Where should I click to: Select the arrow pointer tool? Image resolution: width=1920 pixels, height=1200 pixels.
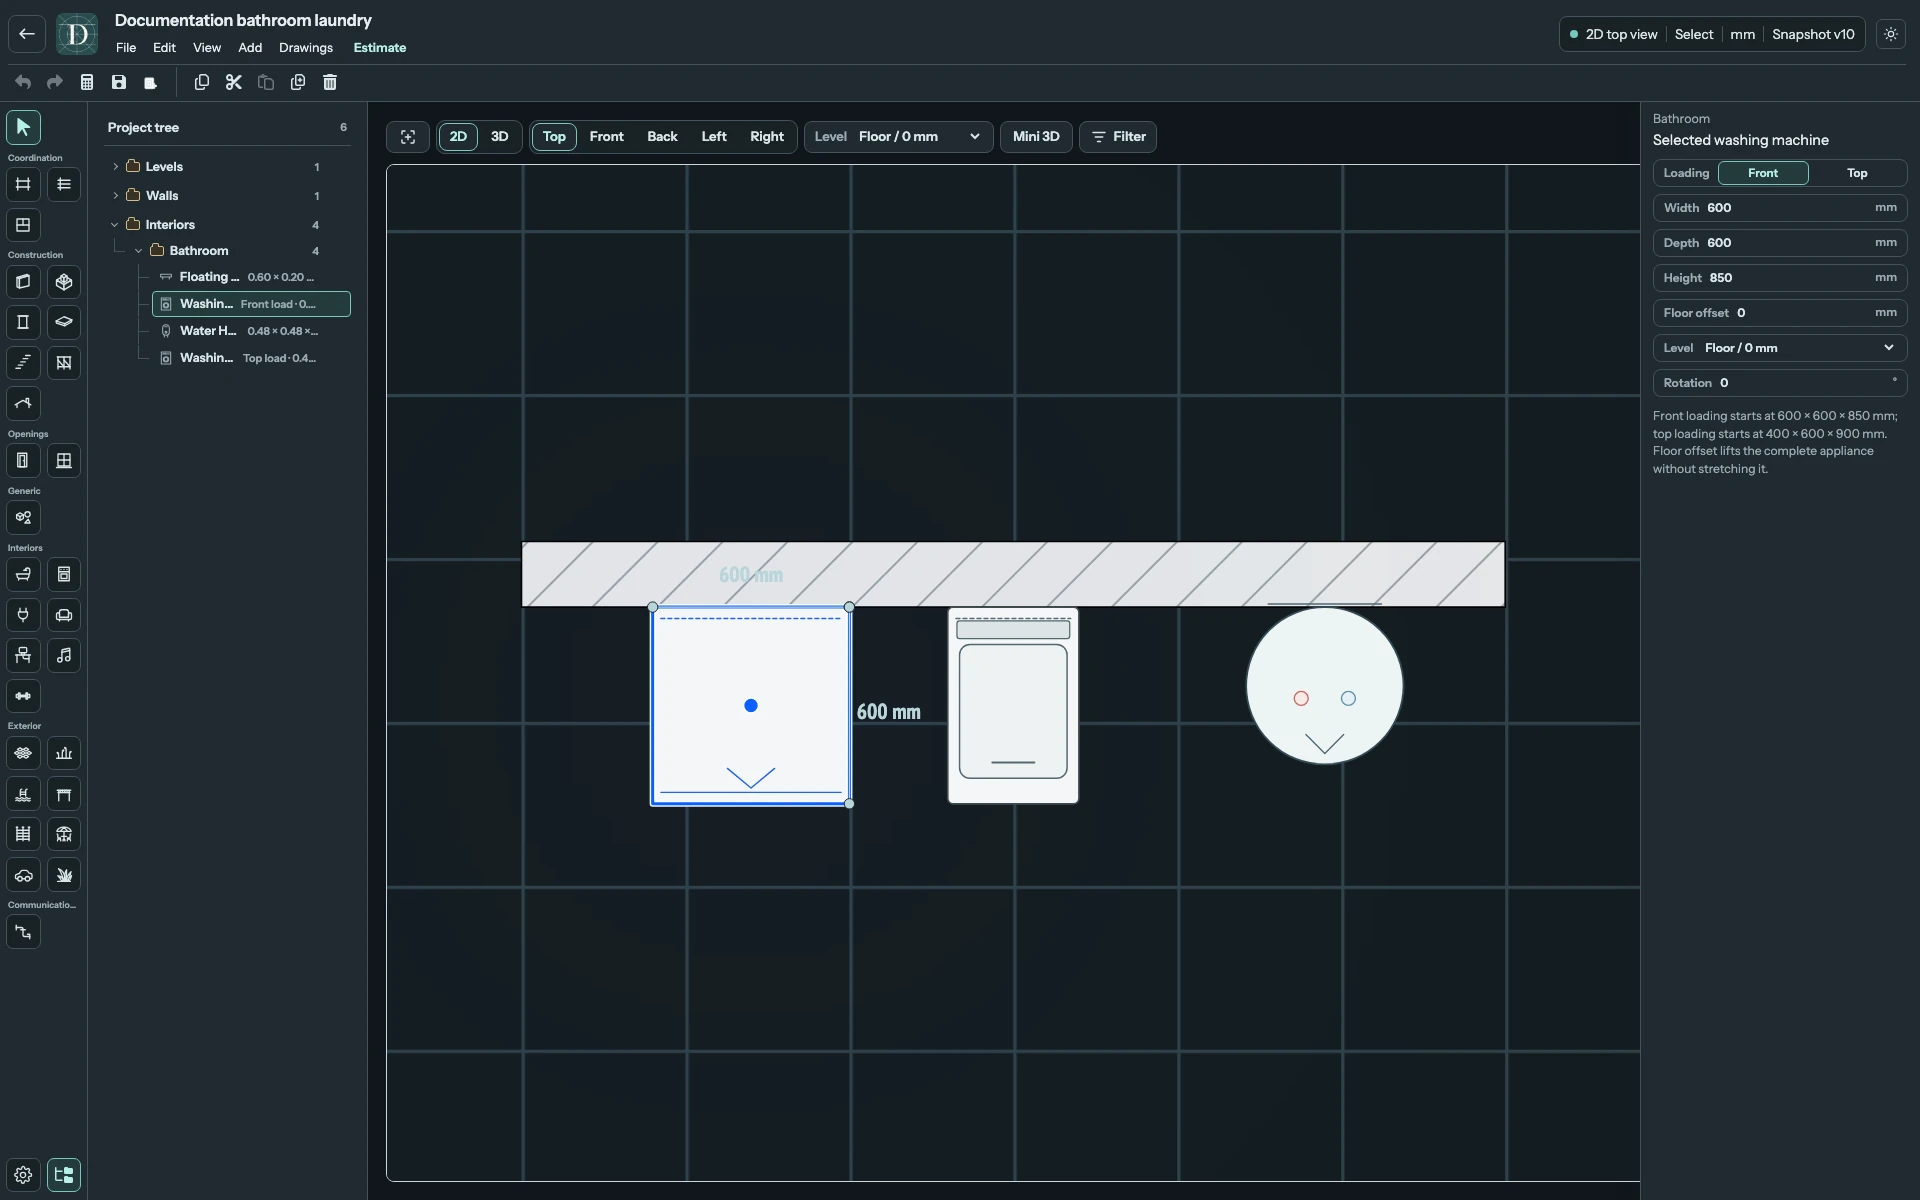(23, 127)
